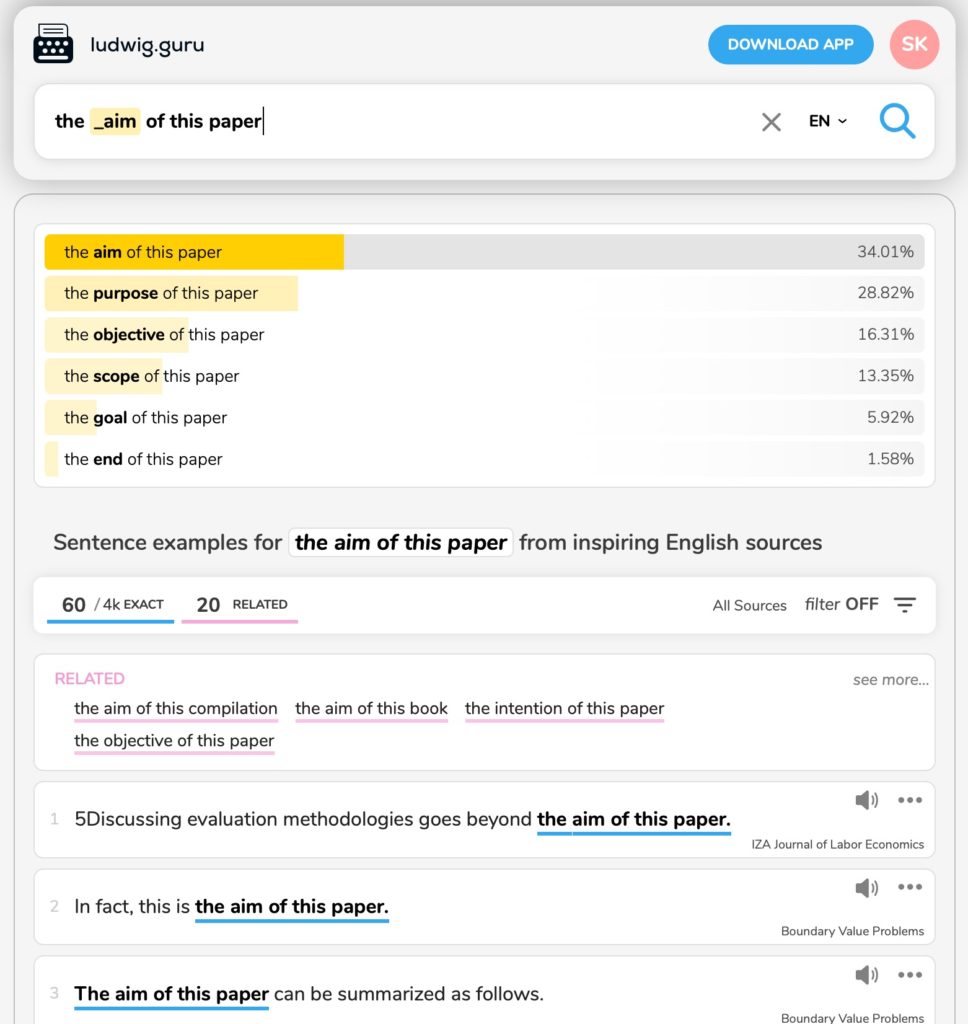Open the SK user profile avatar
Image resolution: width=968 pixels, height=1024 pixels.
[x=914, y=44]
